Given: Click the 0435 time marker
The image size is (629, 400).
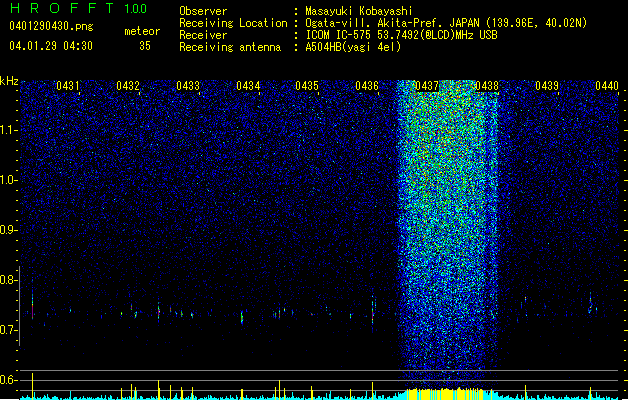Looking at the screenshot, I should 307,86.
